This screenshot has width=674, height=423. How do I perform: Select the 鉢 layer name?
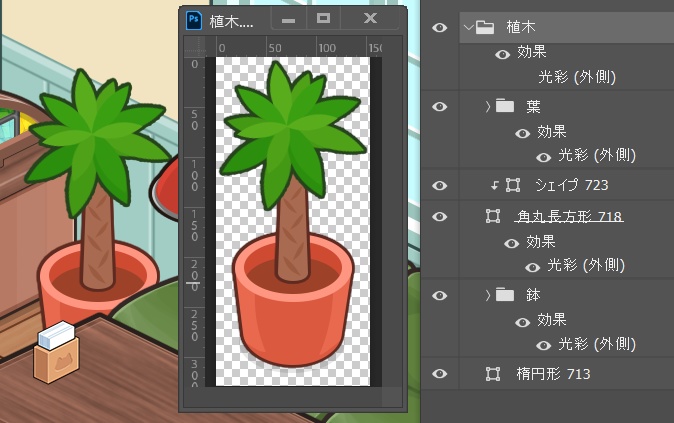[x=533, y=295]
